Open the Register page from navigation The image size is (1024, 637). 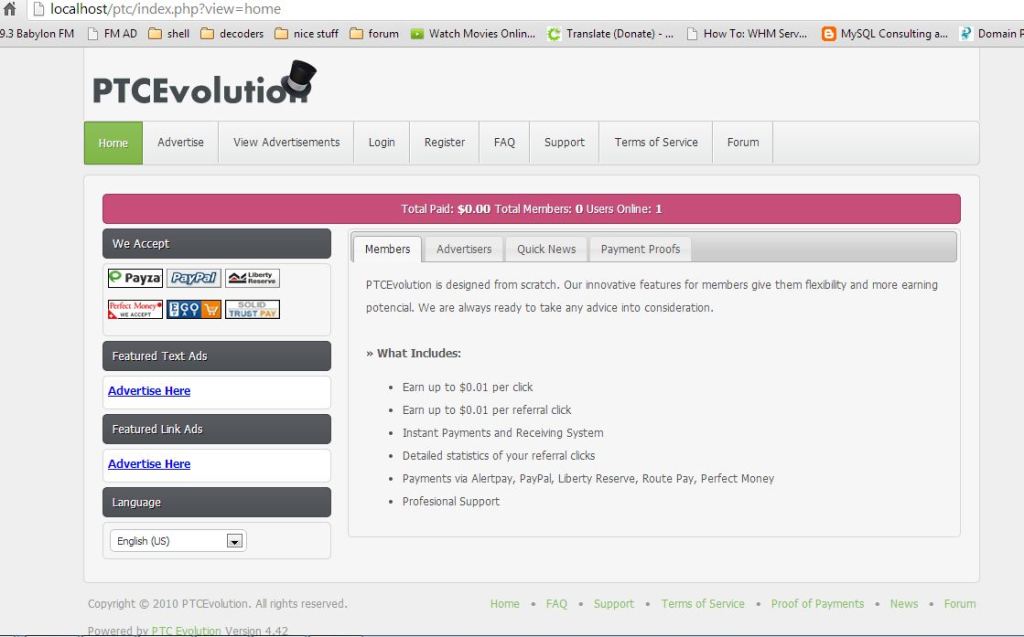coord(444,142)
